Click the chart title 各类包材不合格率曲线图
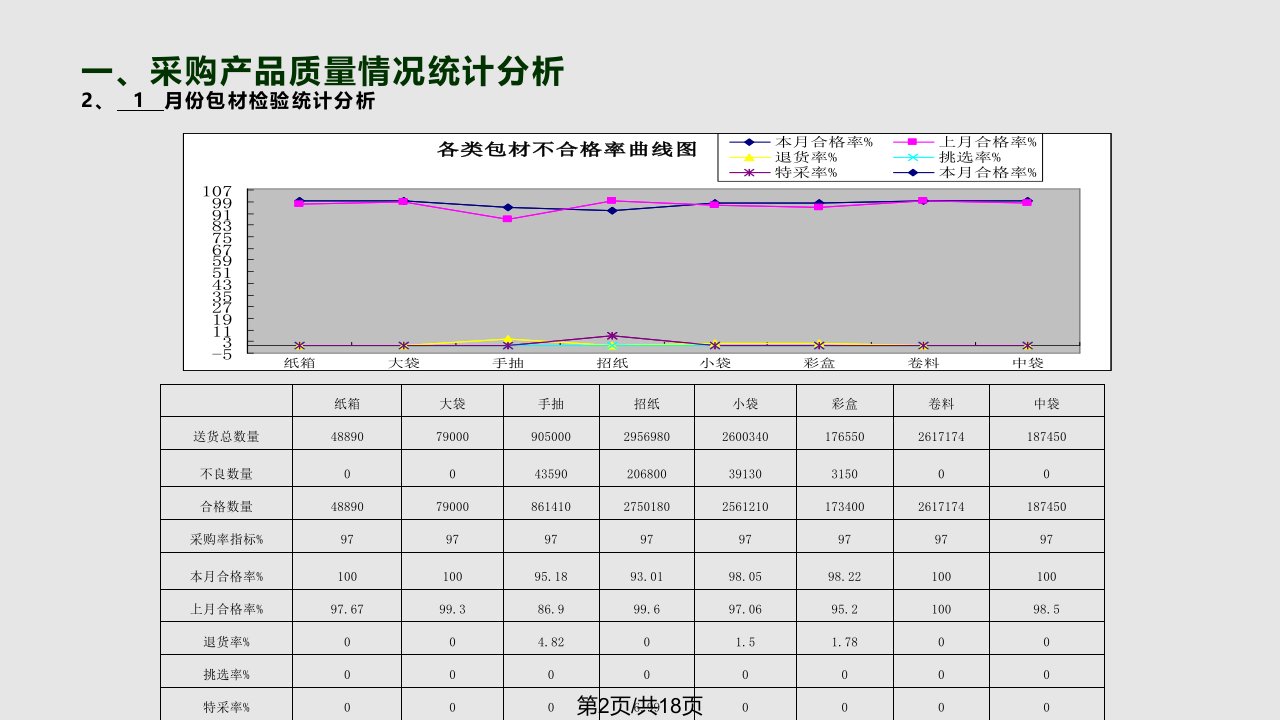 567,149
